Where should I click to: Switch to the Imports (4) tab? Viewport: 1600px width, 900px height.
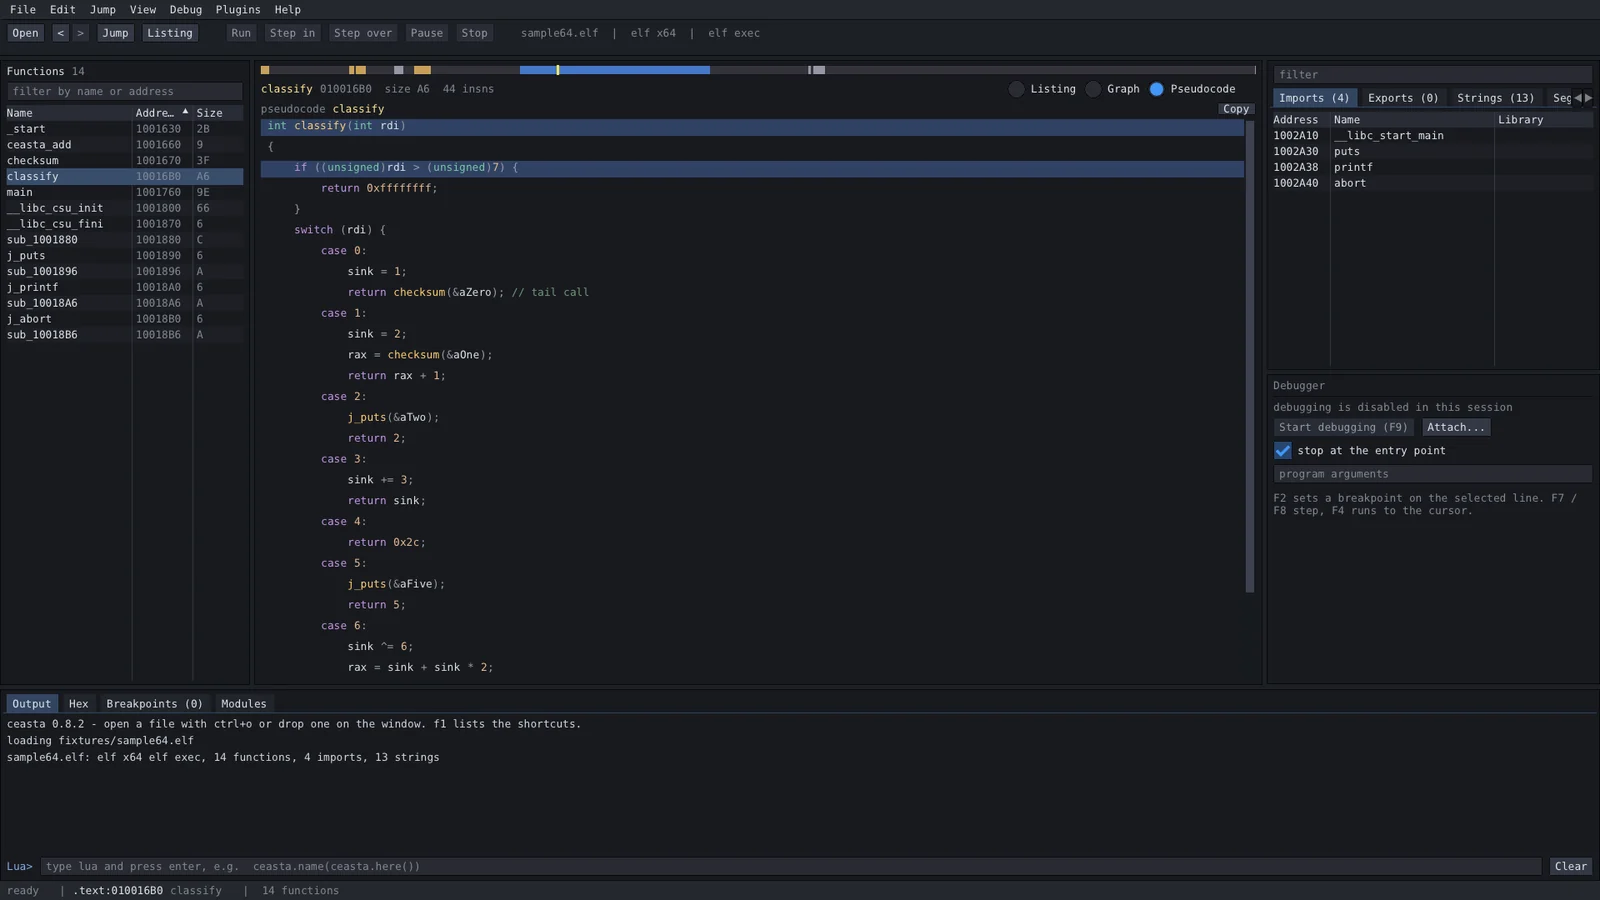pyautogui.click(x=1315, y=98)
